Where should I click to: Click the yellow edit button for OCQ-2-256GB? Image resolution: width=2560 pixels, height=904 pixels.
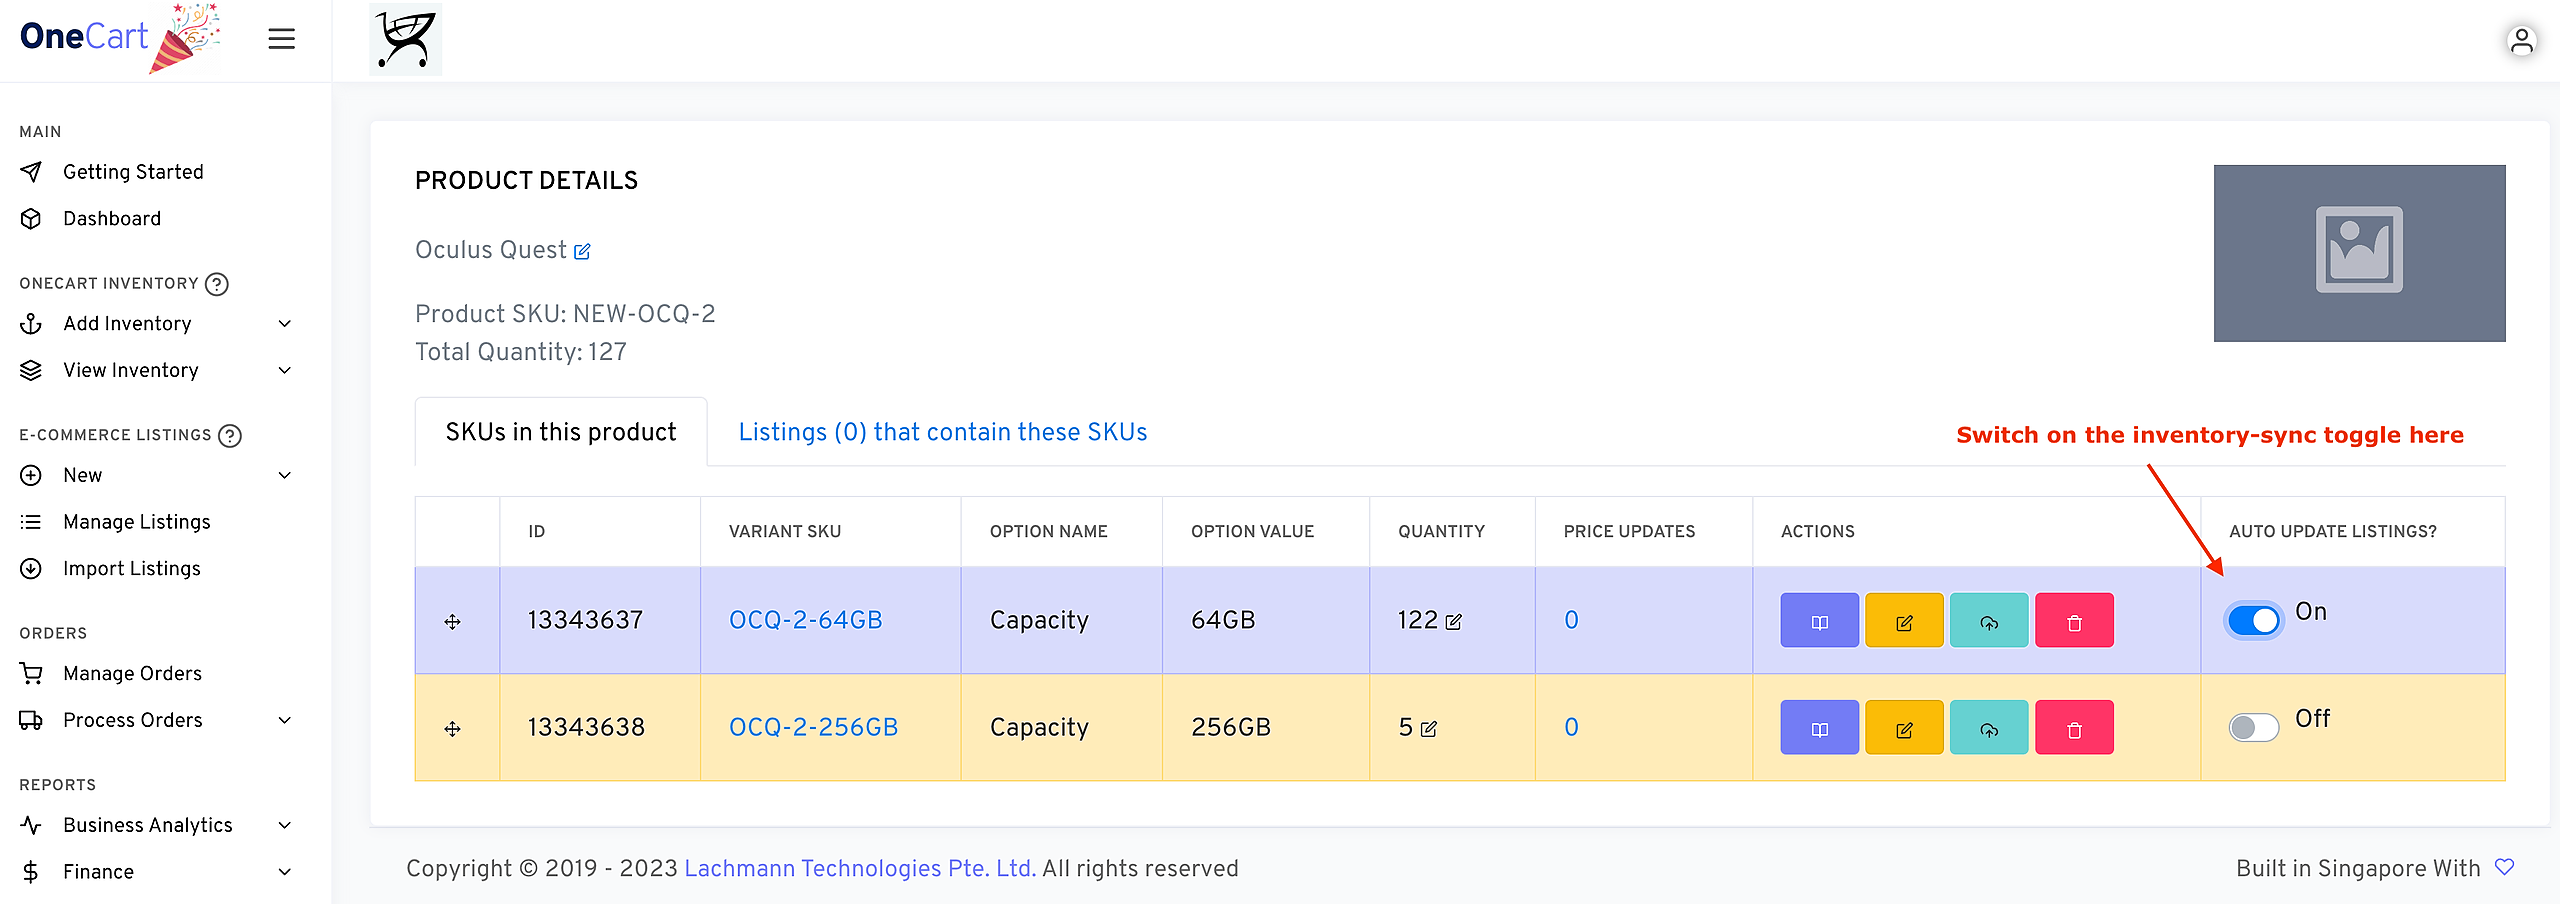coord(1904,728)
